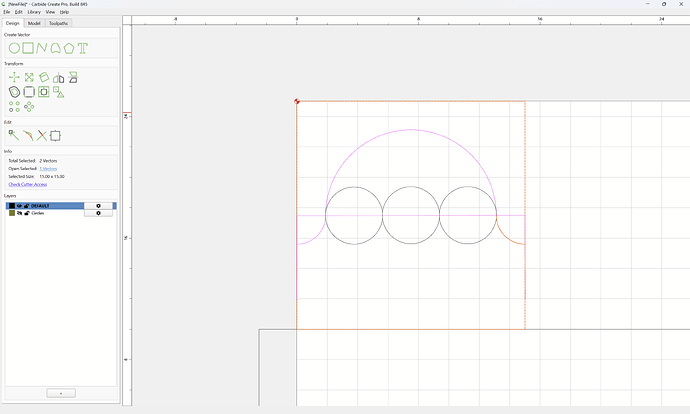
Task: Click the '2 Vectors' total selected value
Action: tap(48, 161)
